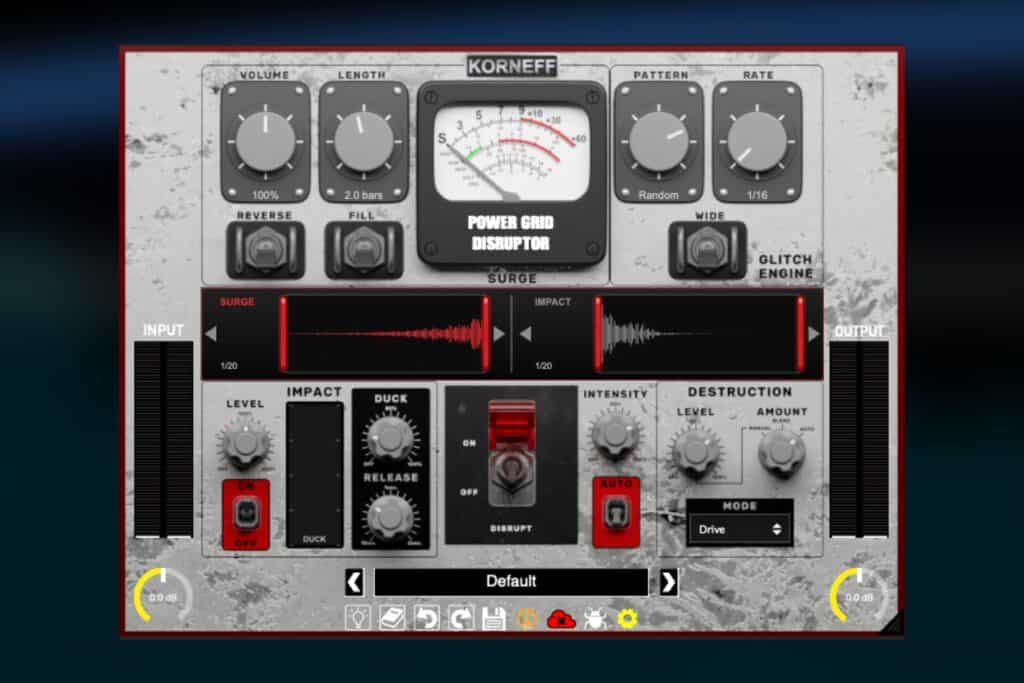Viewport: 1024px width, 683px height.
Task: Click the Volume knob
Action: click(x=265, y=142)
